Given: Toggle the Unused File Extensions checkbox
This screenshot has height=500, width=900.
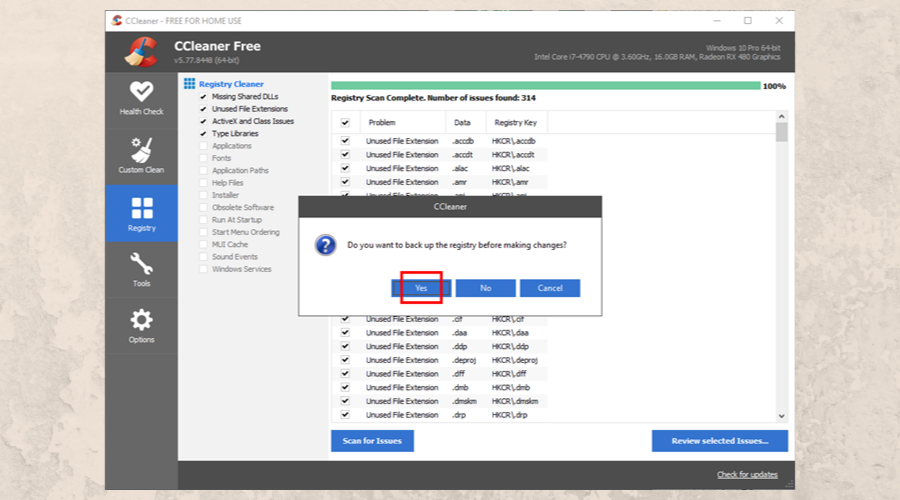Looking at the screenshot, I should click(204, 109).
